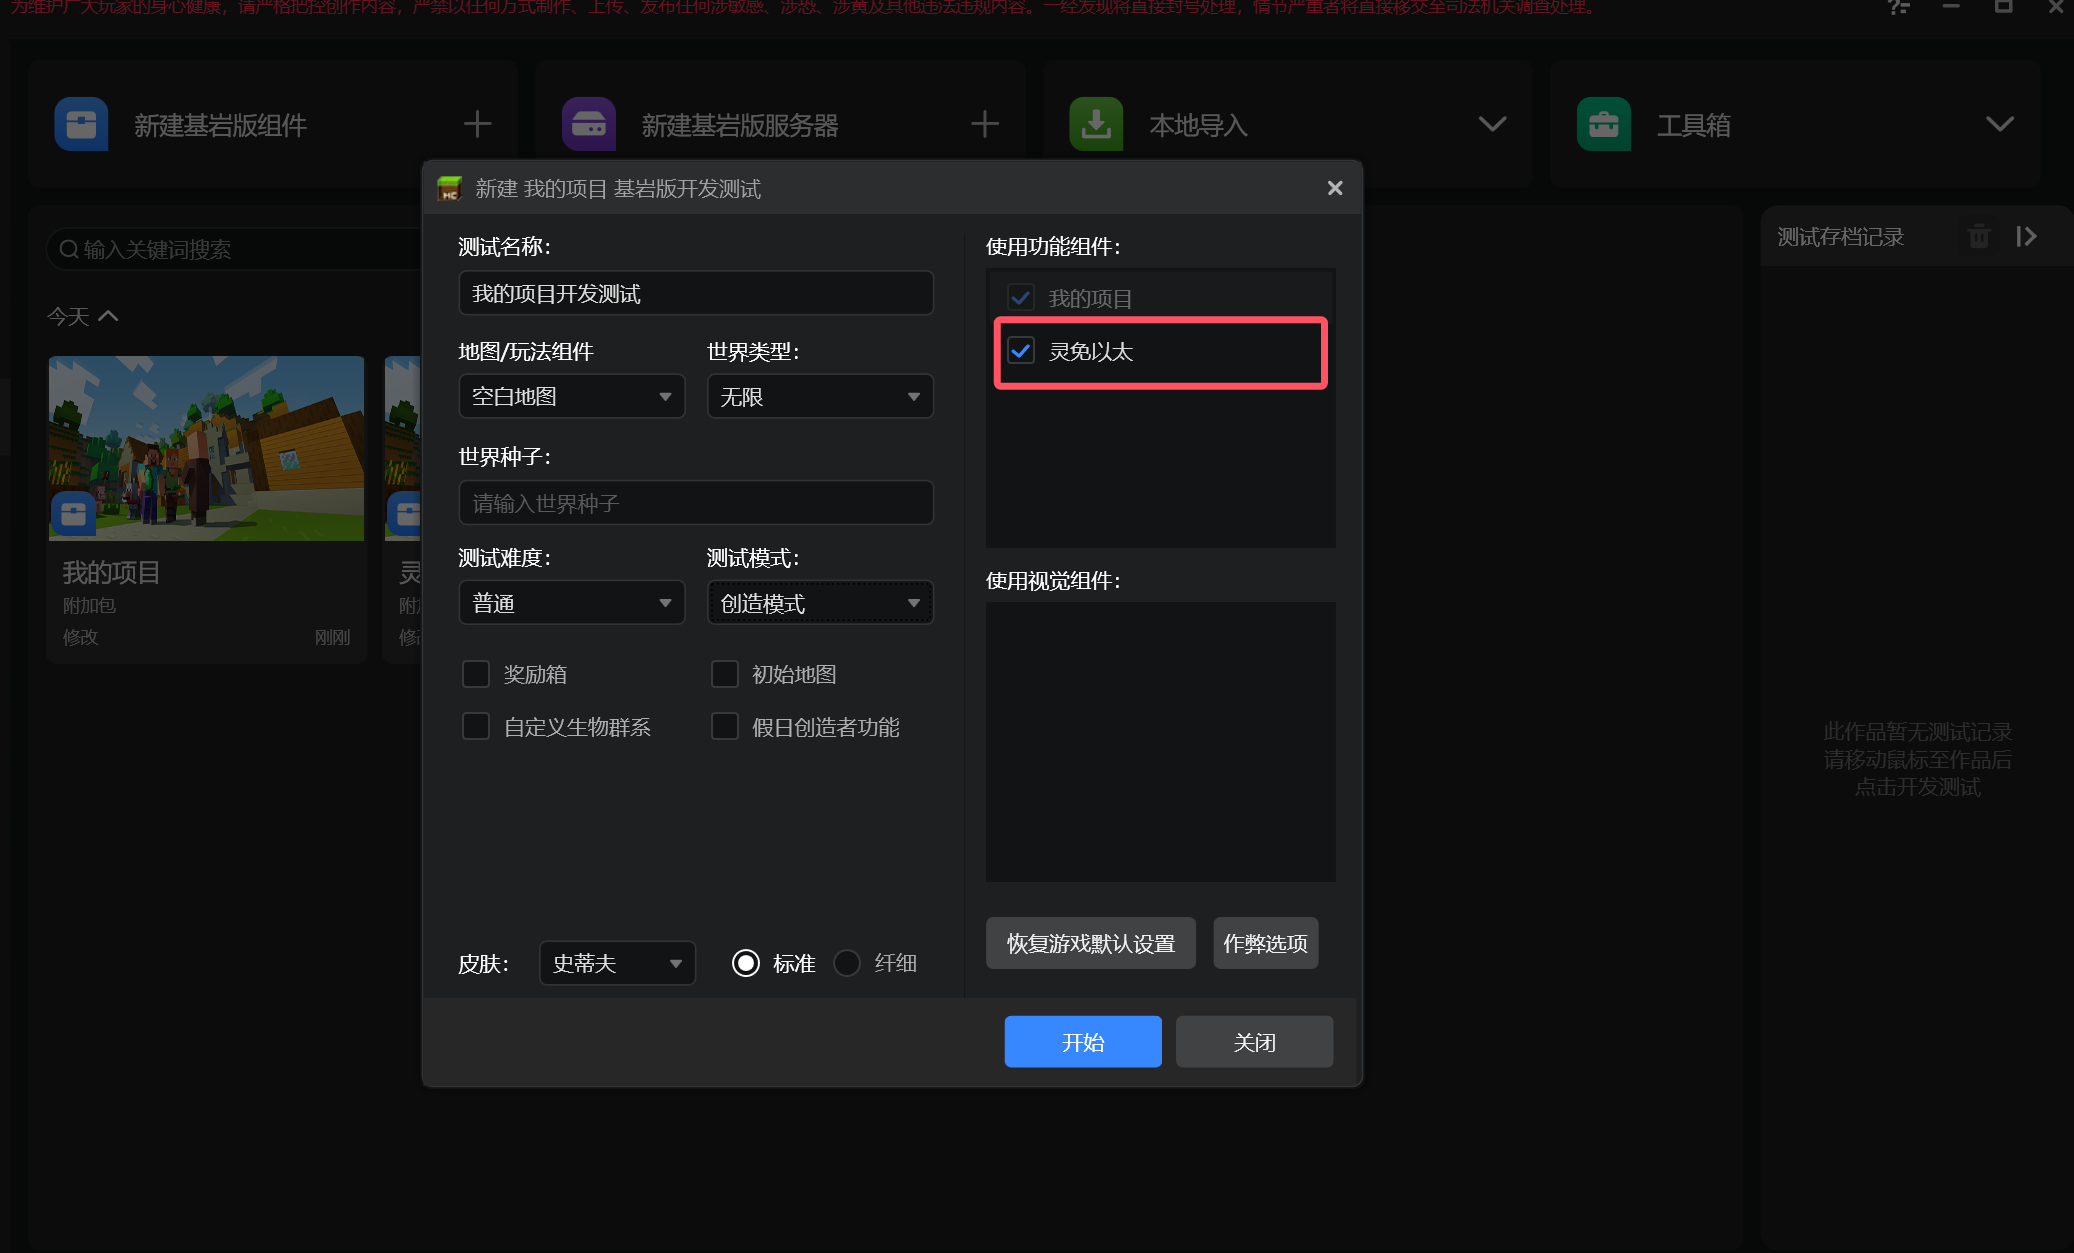Enable the 奖励箱 checkbox
This screenshot has width=2074, height=1253.
point(476,674)
